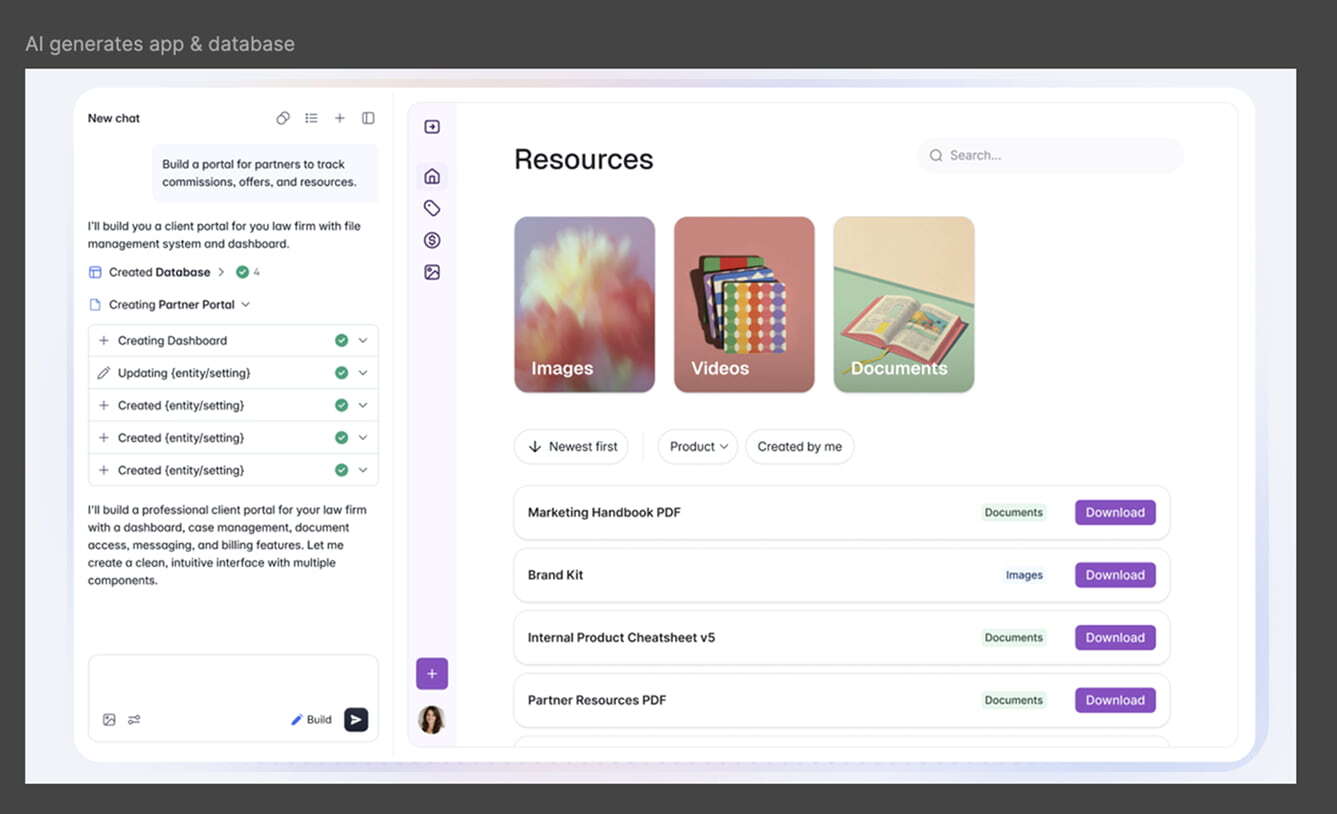Open the tag (offers) icon in the sidebar
The image size is (1337, 814).
pos(432,208)
